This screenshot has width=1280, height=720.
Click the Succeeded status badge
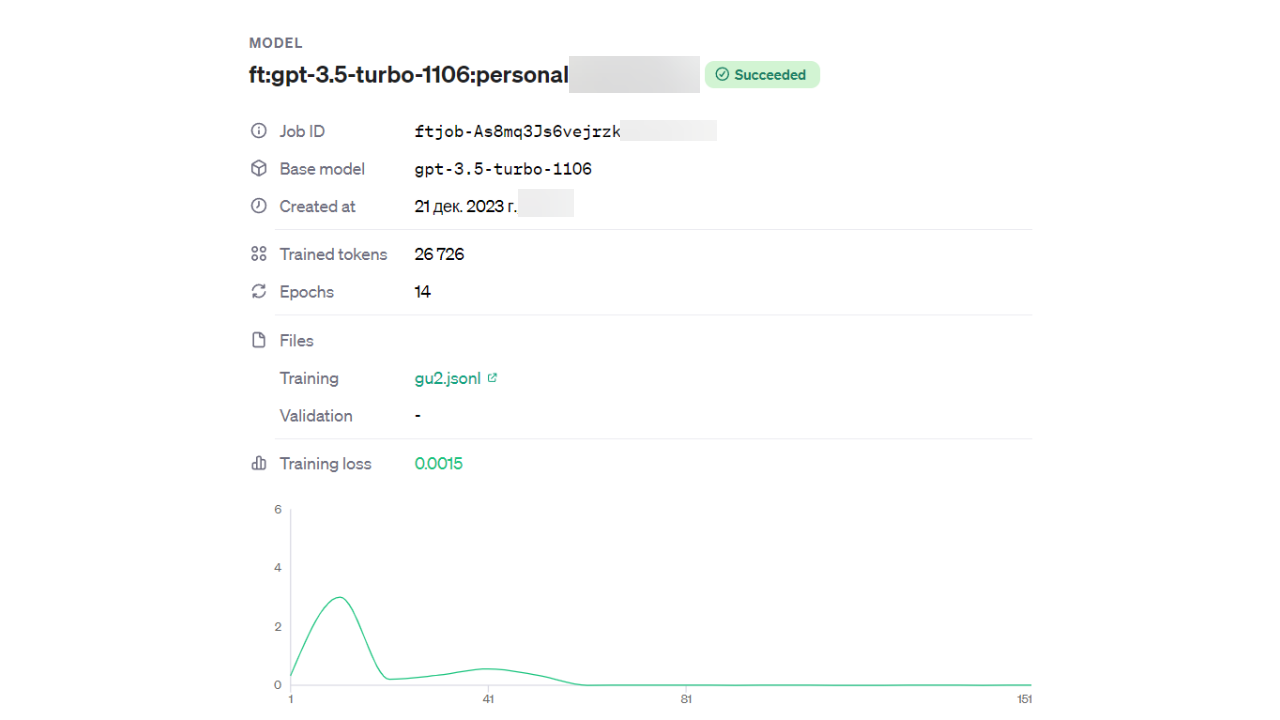click(x=762, y=75)
